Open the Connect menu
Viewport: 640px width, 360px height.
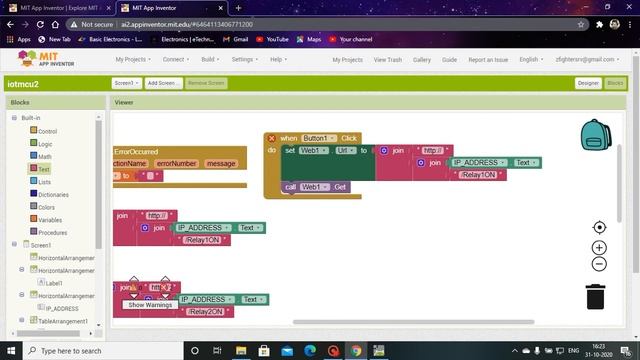tap(176, 60)
